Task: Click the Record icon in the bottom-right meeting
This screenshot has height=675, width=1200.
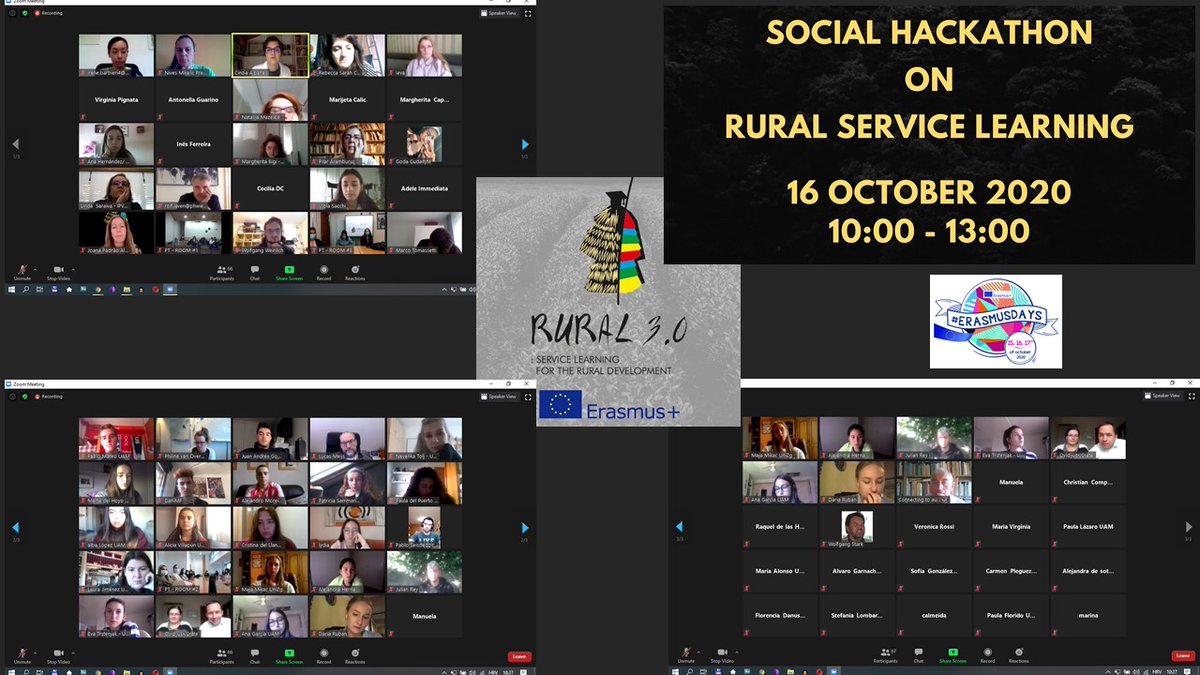Action: 988,653
